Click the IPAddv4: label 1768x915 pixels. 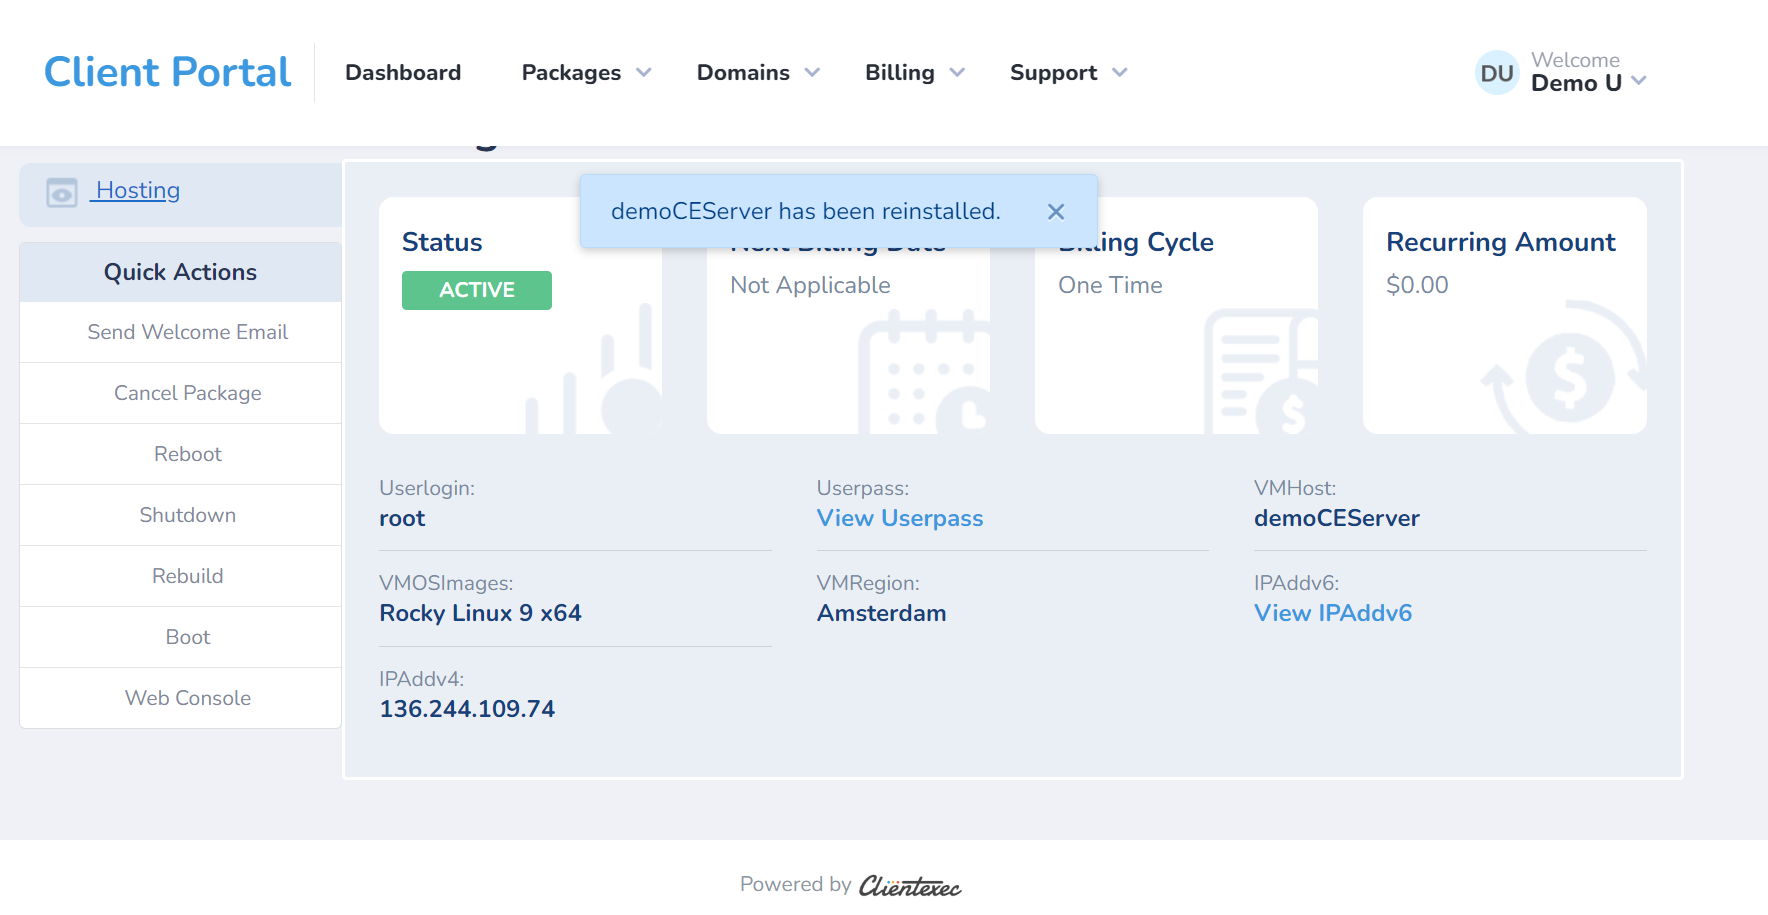point(422,679)
